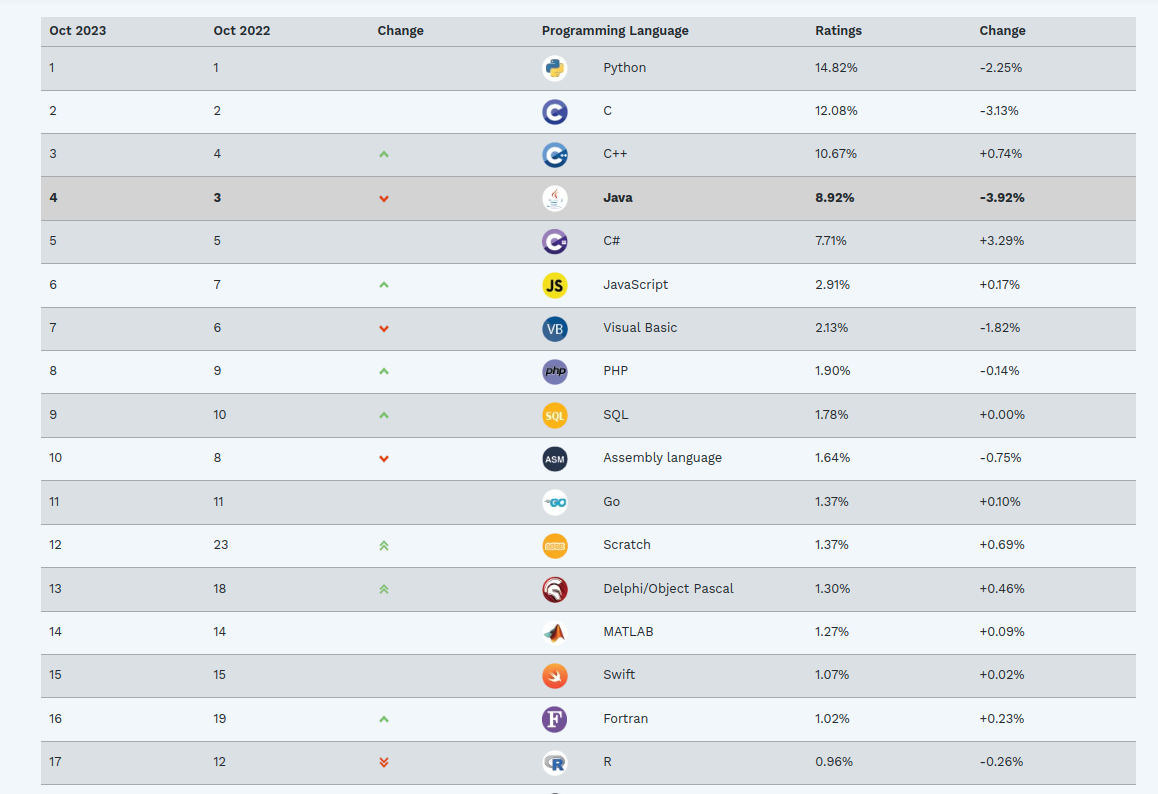Click the MATLAB logo icon
Screen dimensions: 1158x794
coord(554,632)
